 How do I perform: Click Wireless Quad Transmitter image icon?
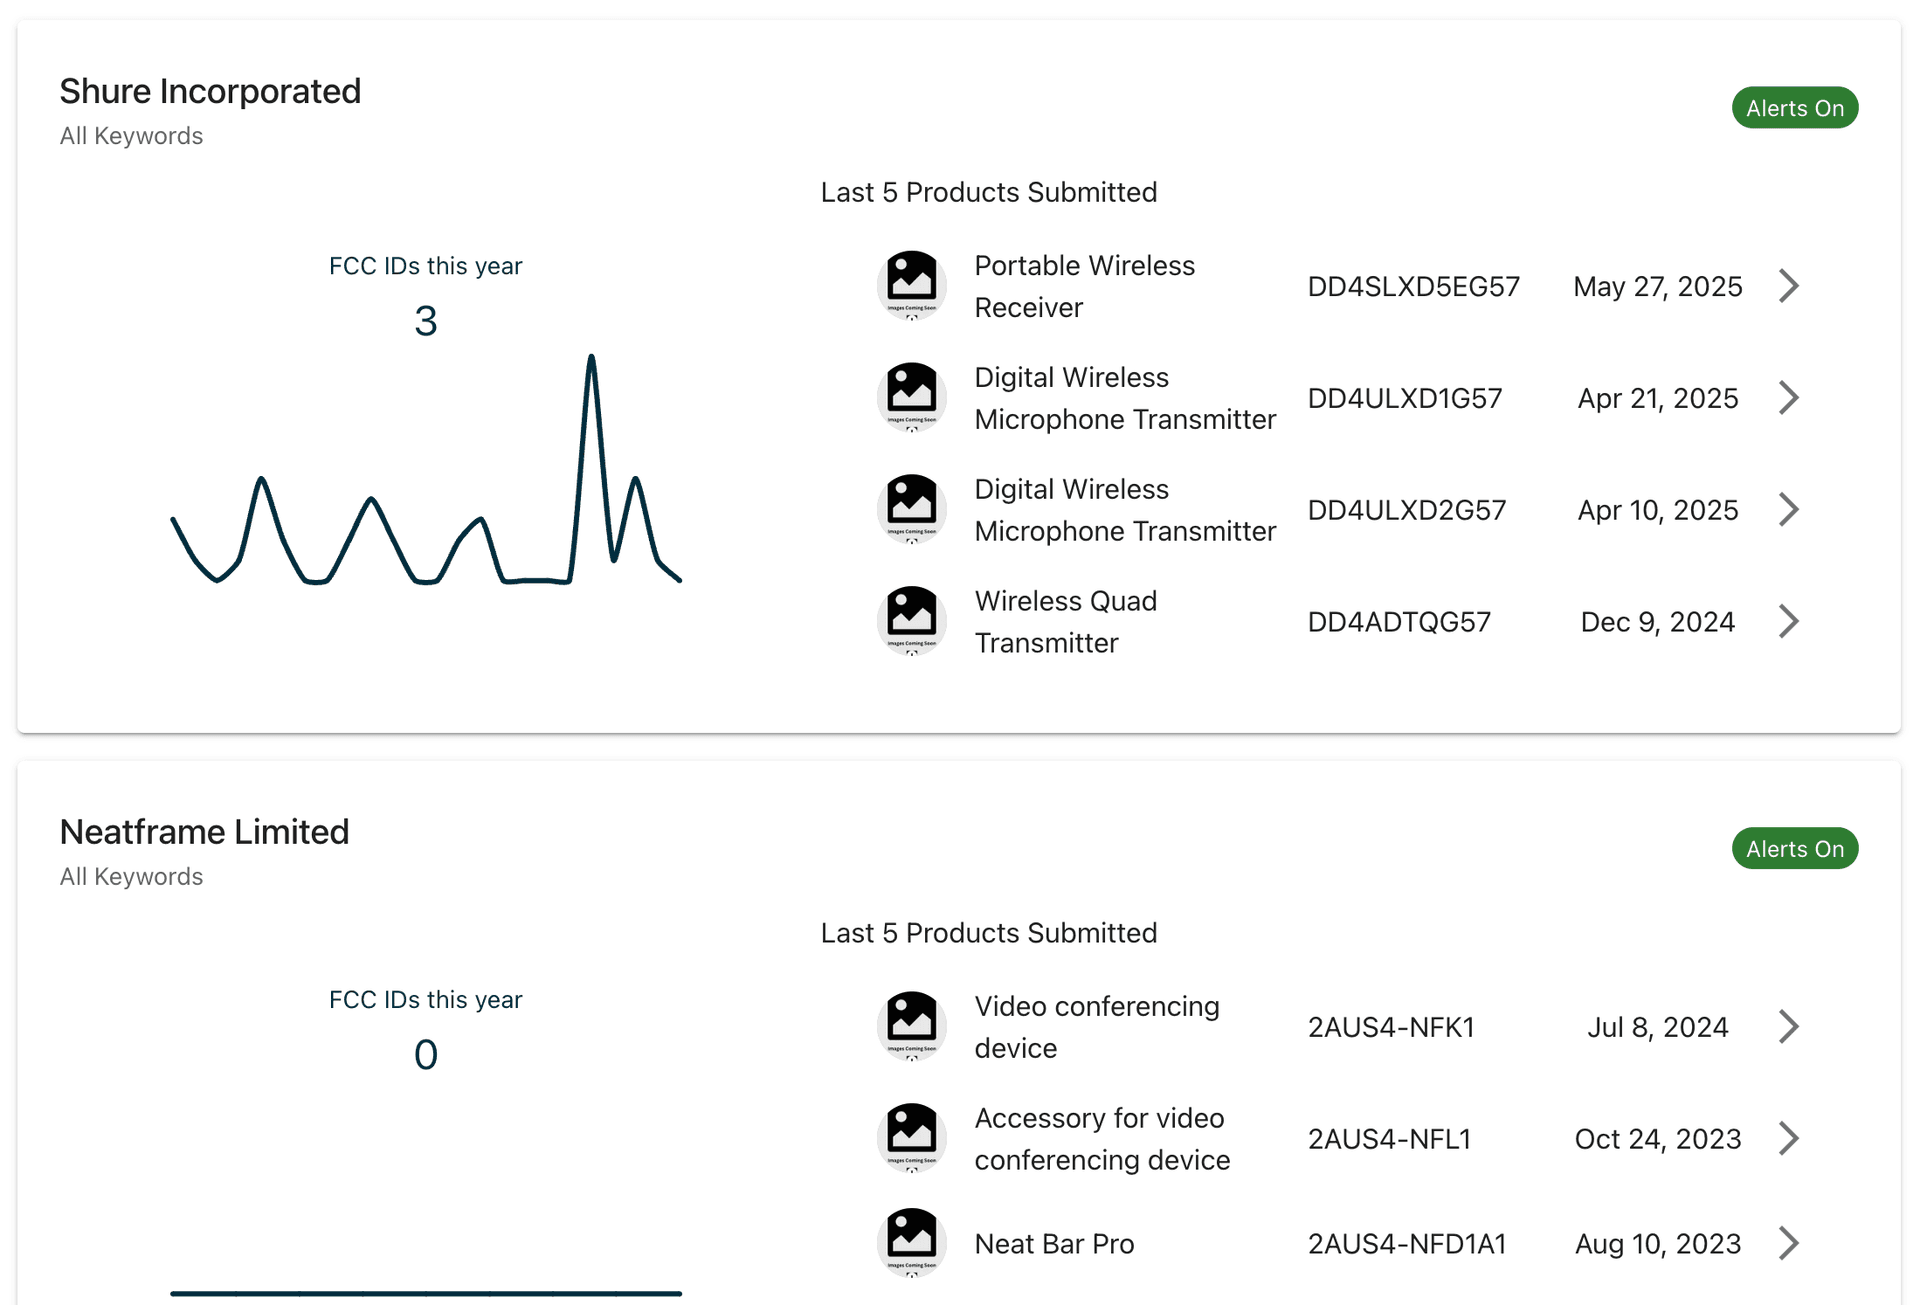pyautogui.click(x=911, y=621)
